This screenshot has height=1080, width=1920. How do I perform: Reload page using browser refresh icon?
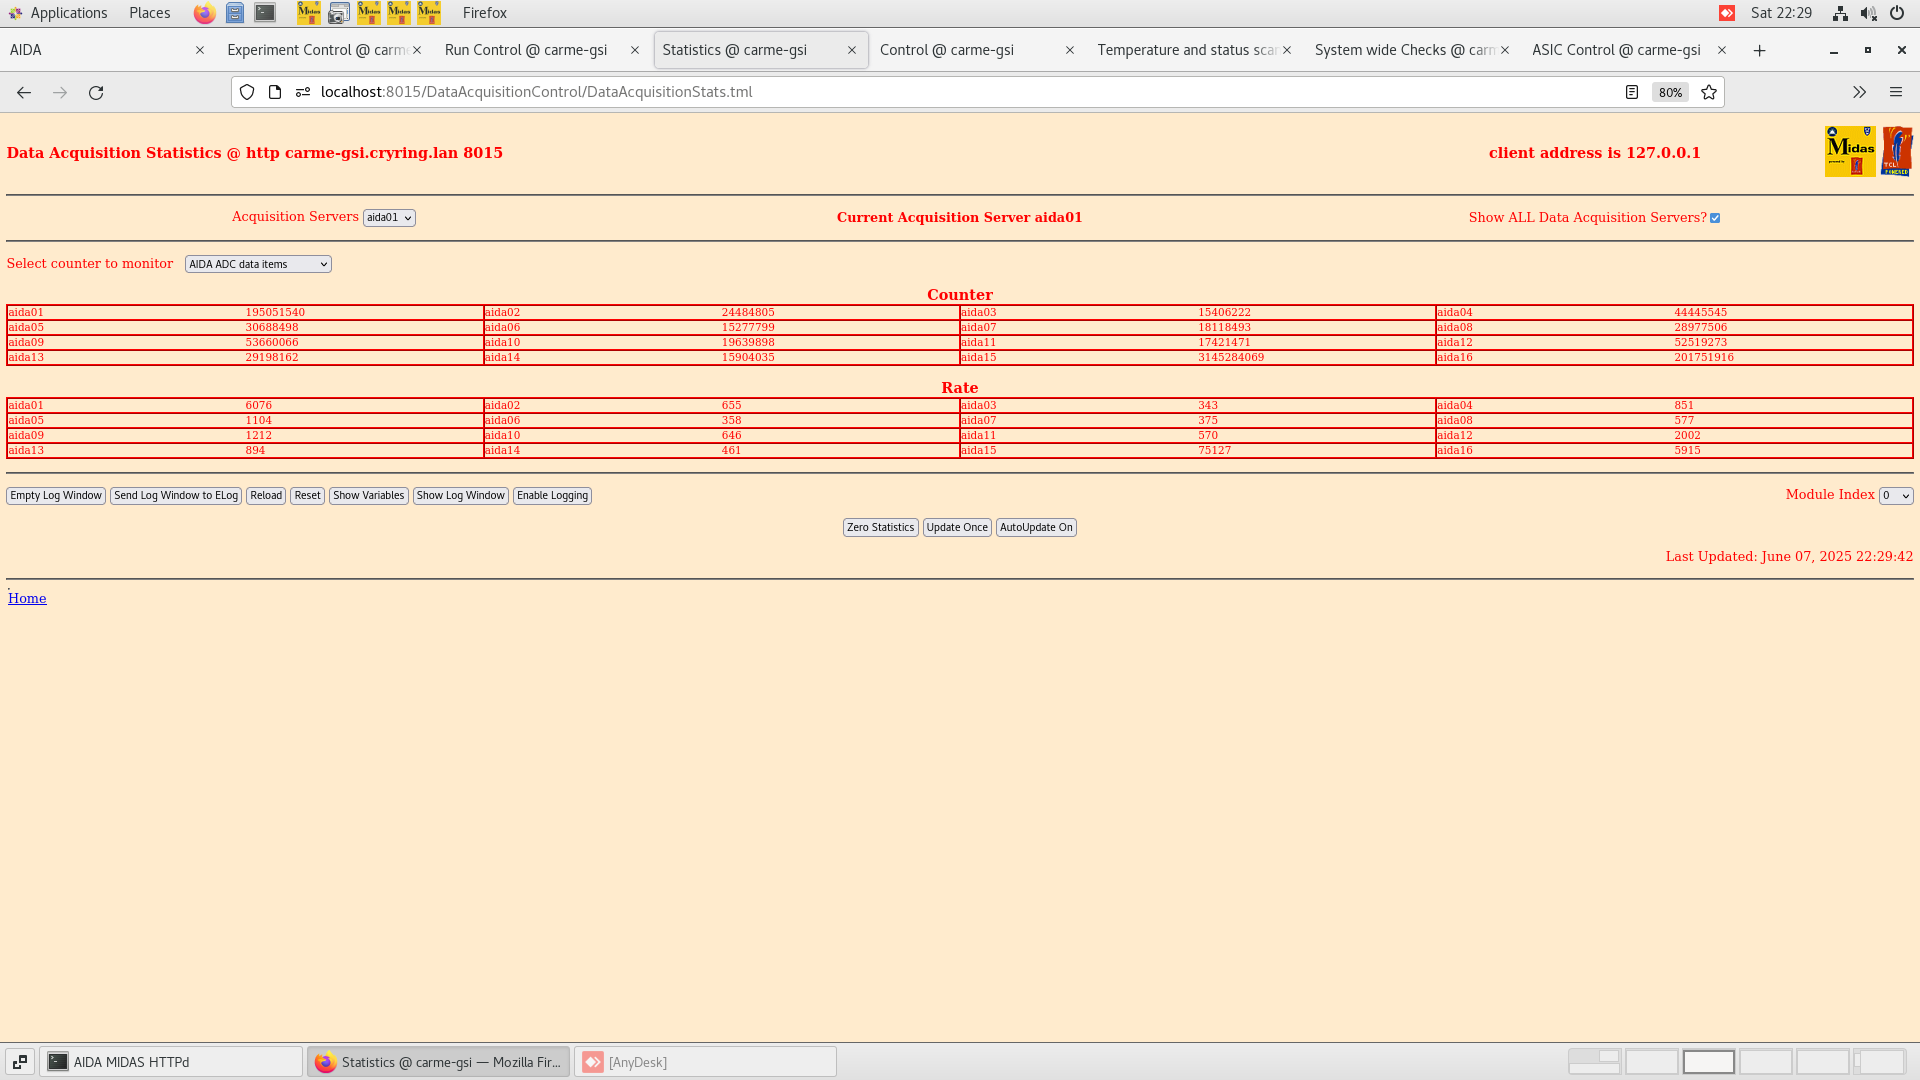coord(96,92)
